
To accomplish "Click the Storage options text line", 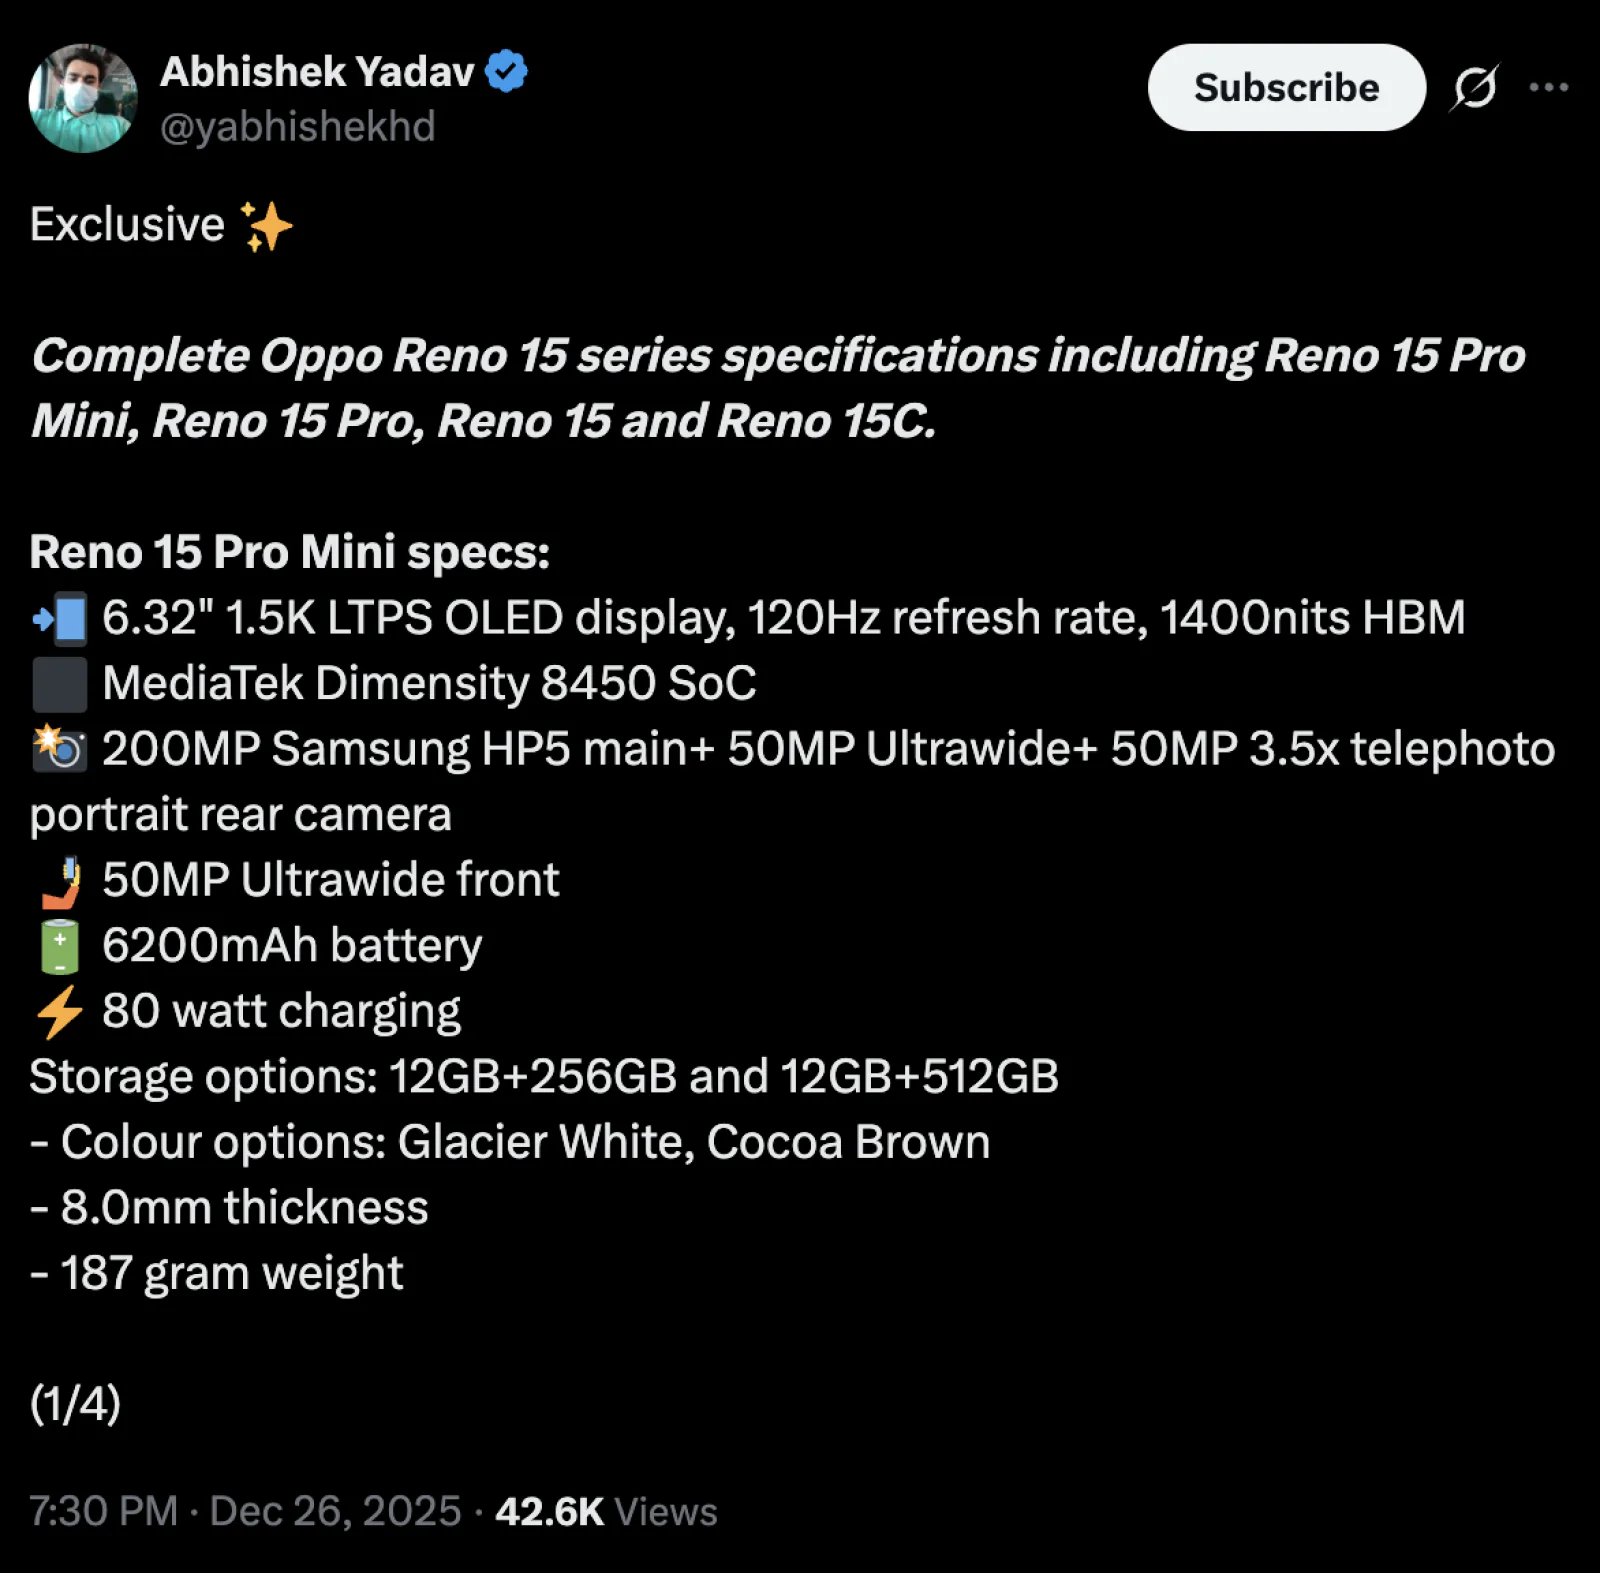I will pos(545,1075).
